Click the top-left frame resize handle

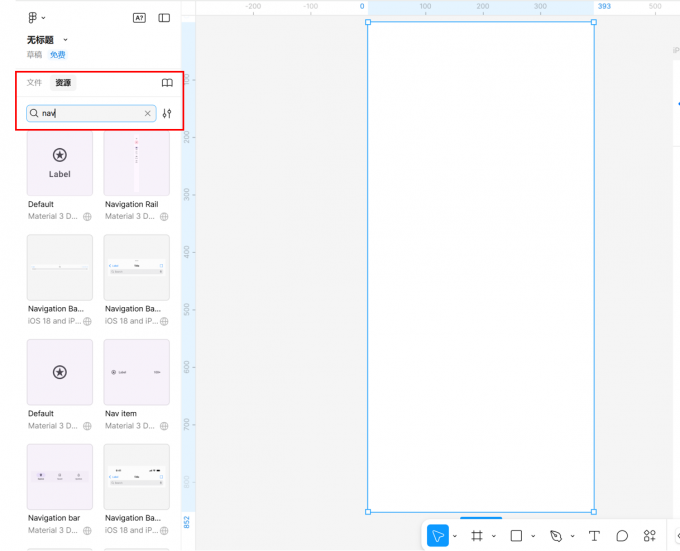click(368, 22)
